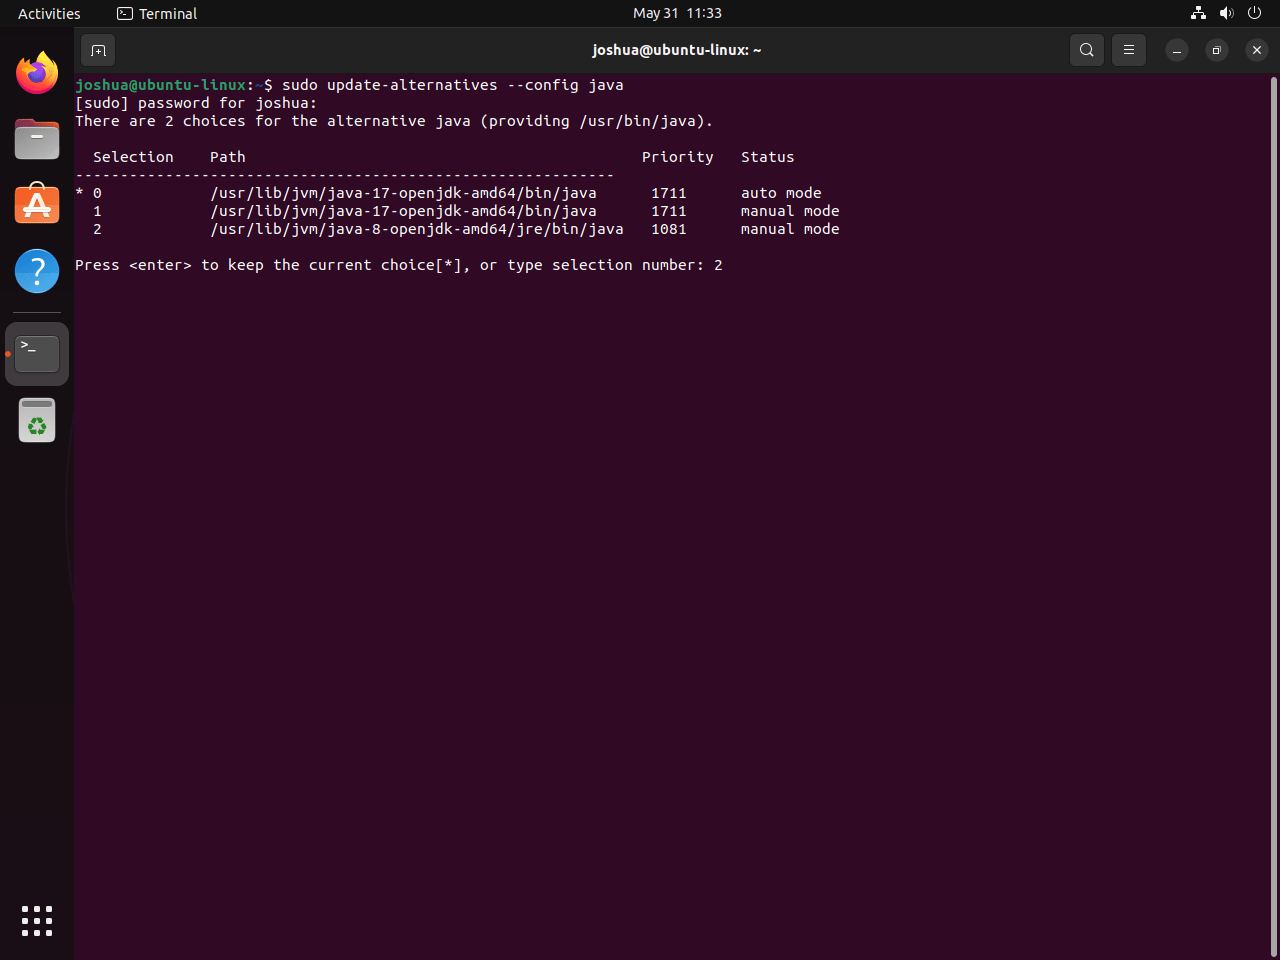Viewport: 1280px width, 960px height.
Task: Open the Terminal hamburger menu
Action: click(x=1128, y=49)
